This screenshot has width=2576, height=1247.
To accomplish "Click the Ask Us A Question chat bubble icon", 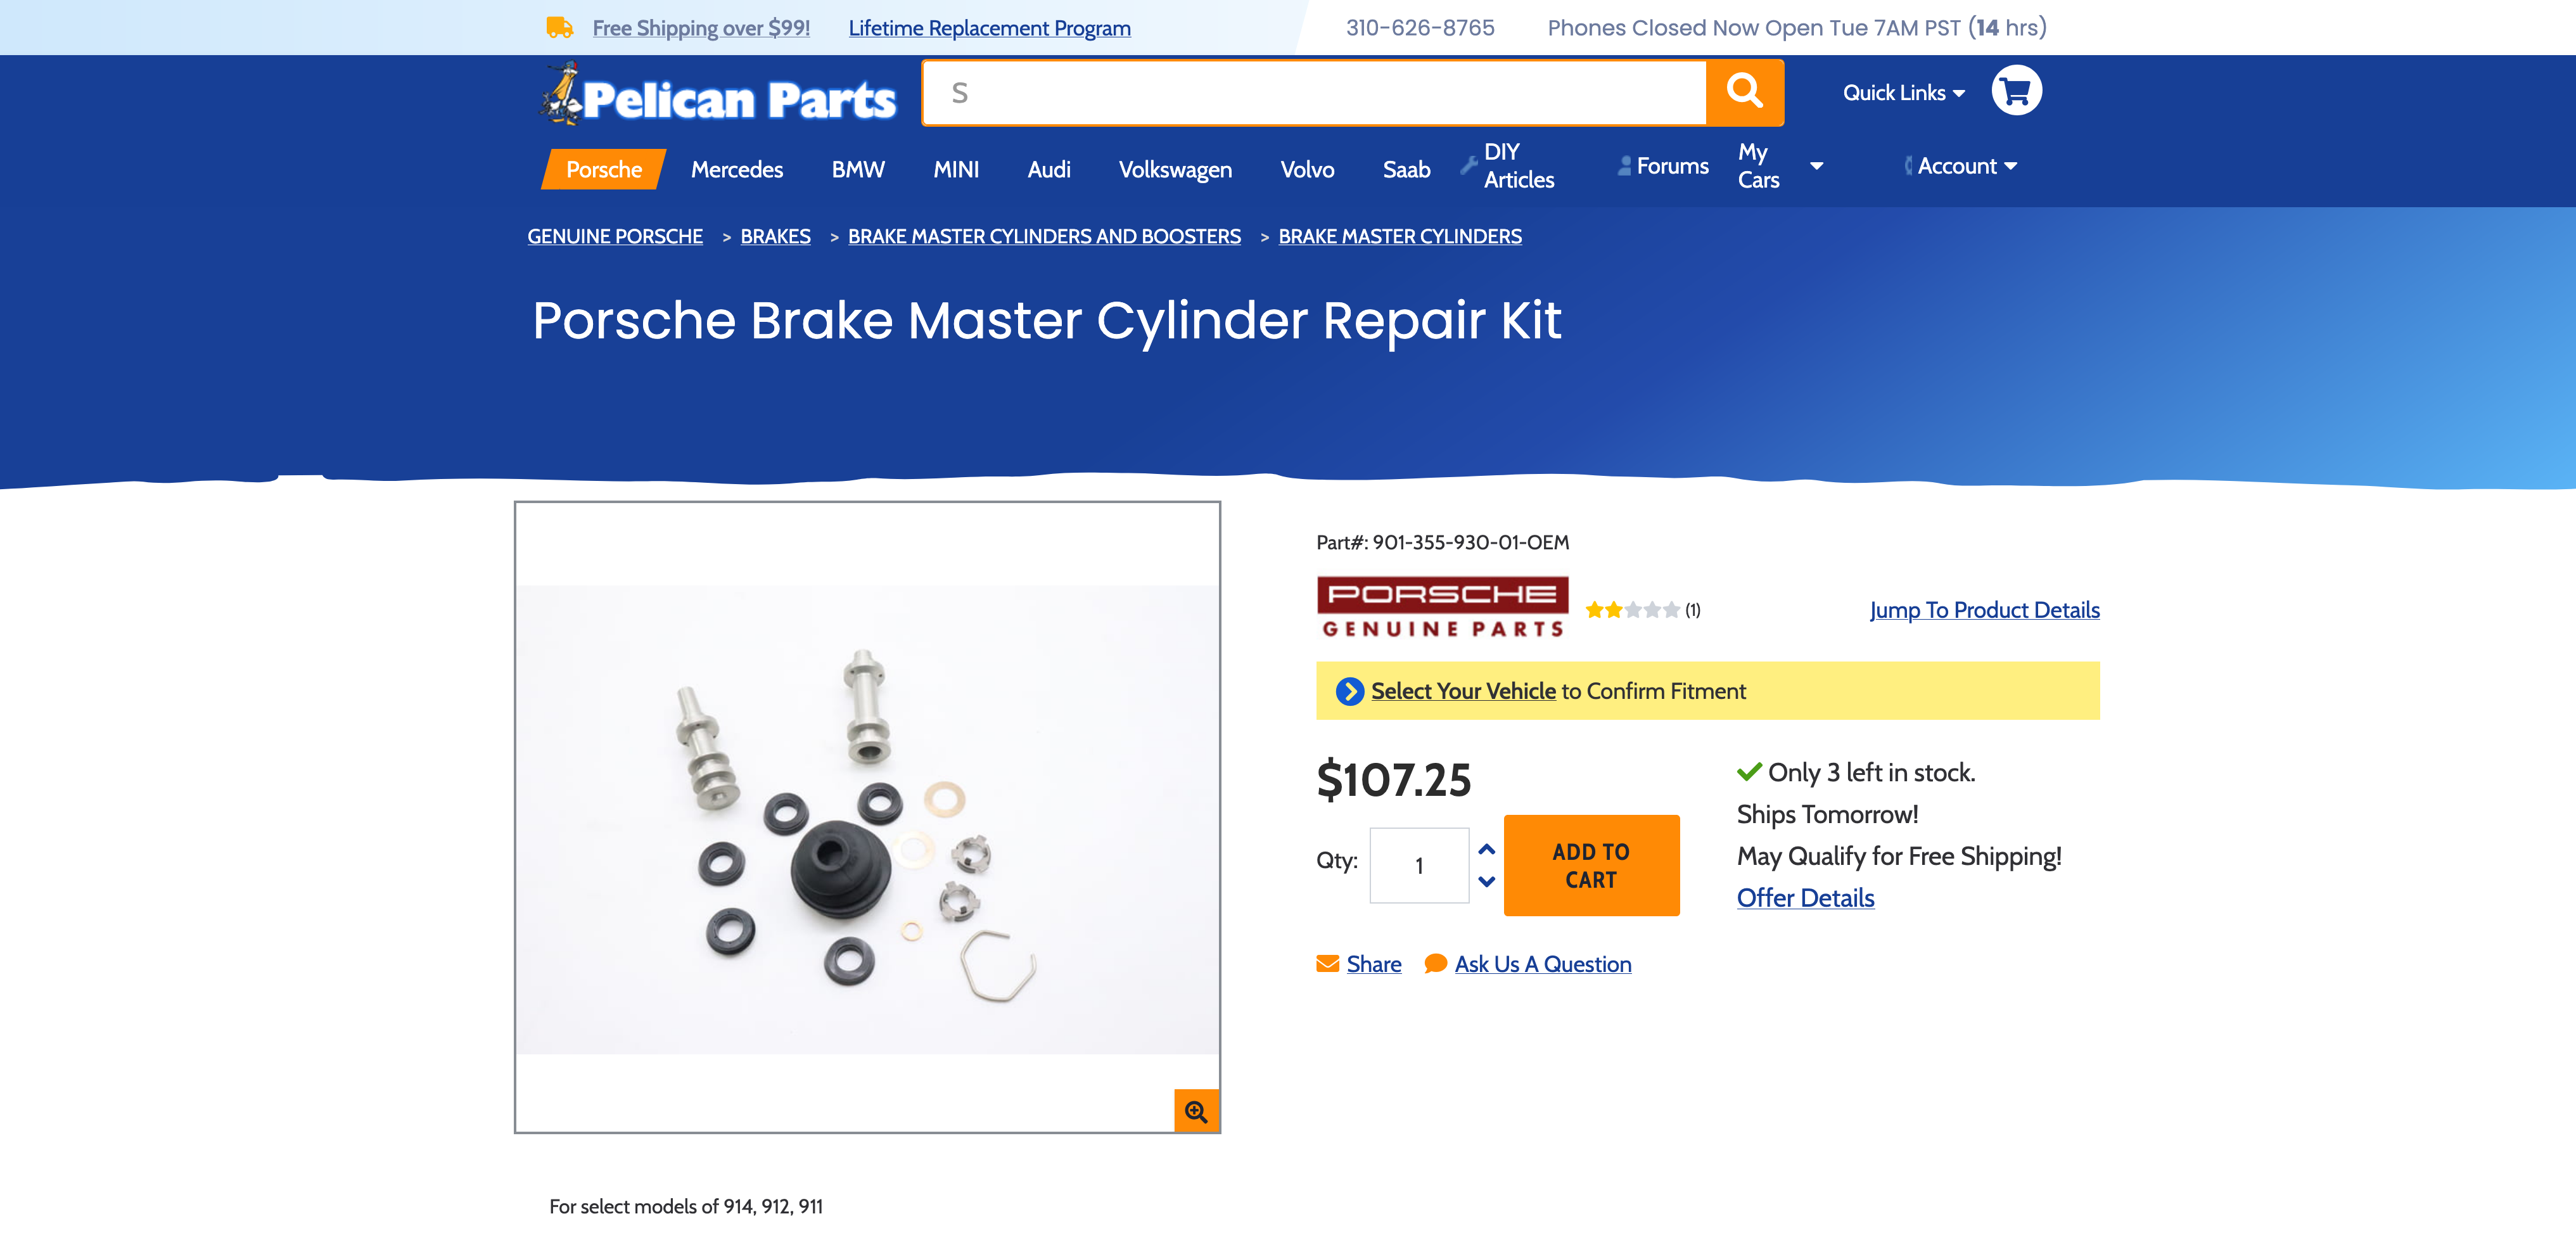I will [x=1435, y=963].
